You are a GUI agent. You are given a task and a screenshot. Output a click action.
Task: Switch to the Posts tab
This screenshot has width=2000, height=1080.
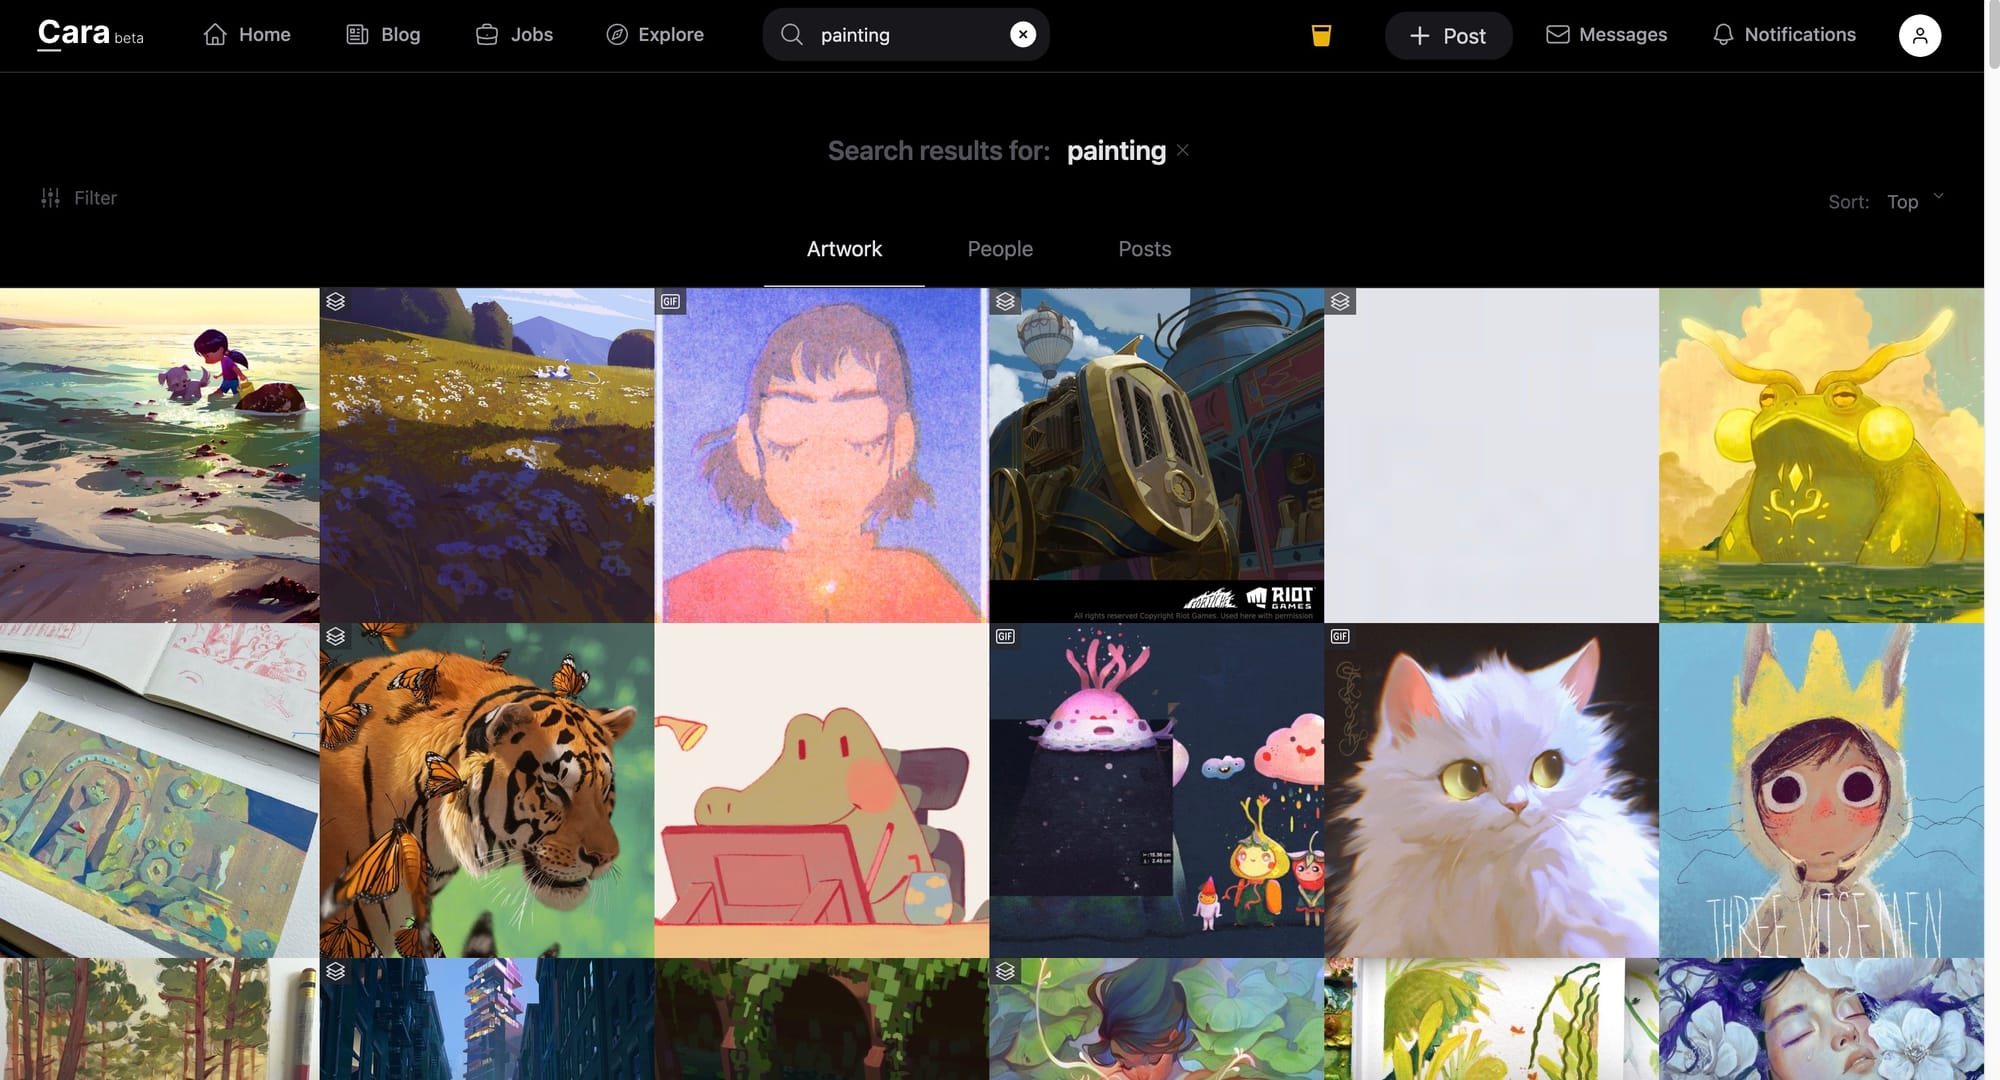click(1144, 249)
